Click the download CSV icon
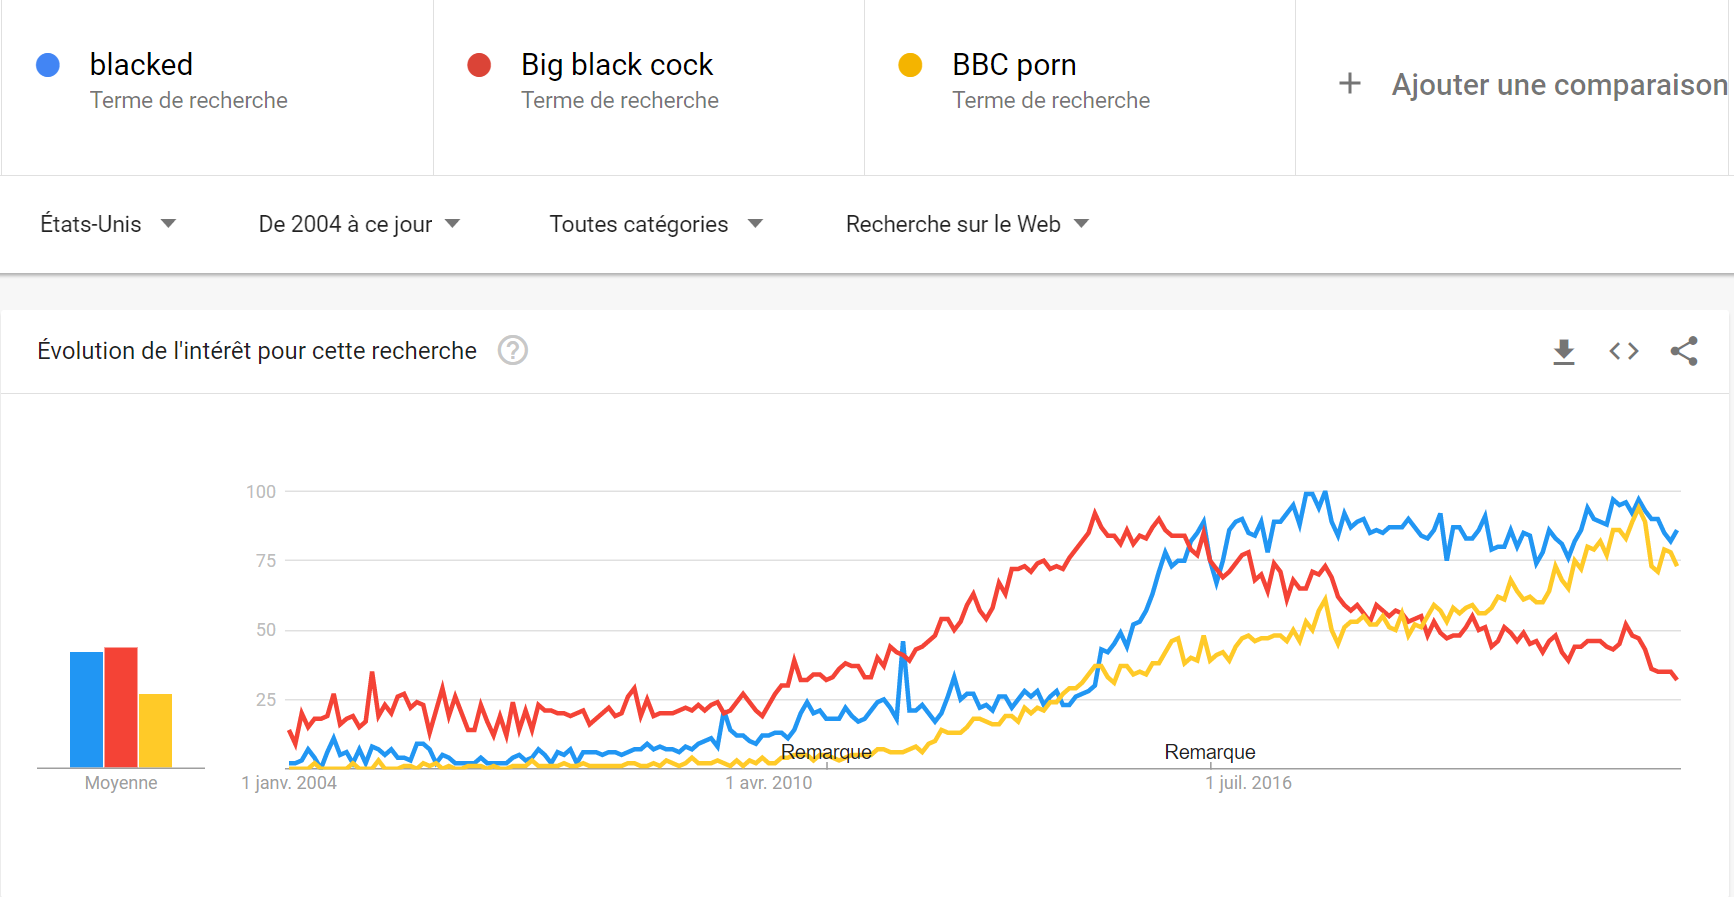The height and width of the screenshot is (897, 1734). [1564, 351]
